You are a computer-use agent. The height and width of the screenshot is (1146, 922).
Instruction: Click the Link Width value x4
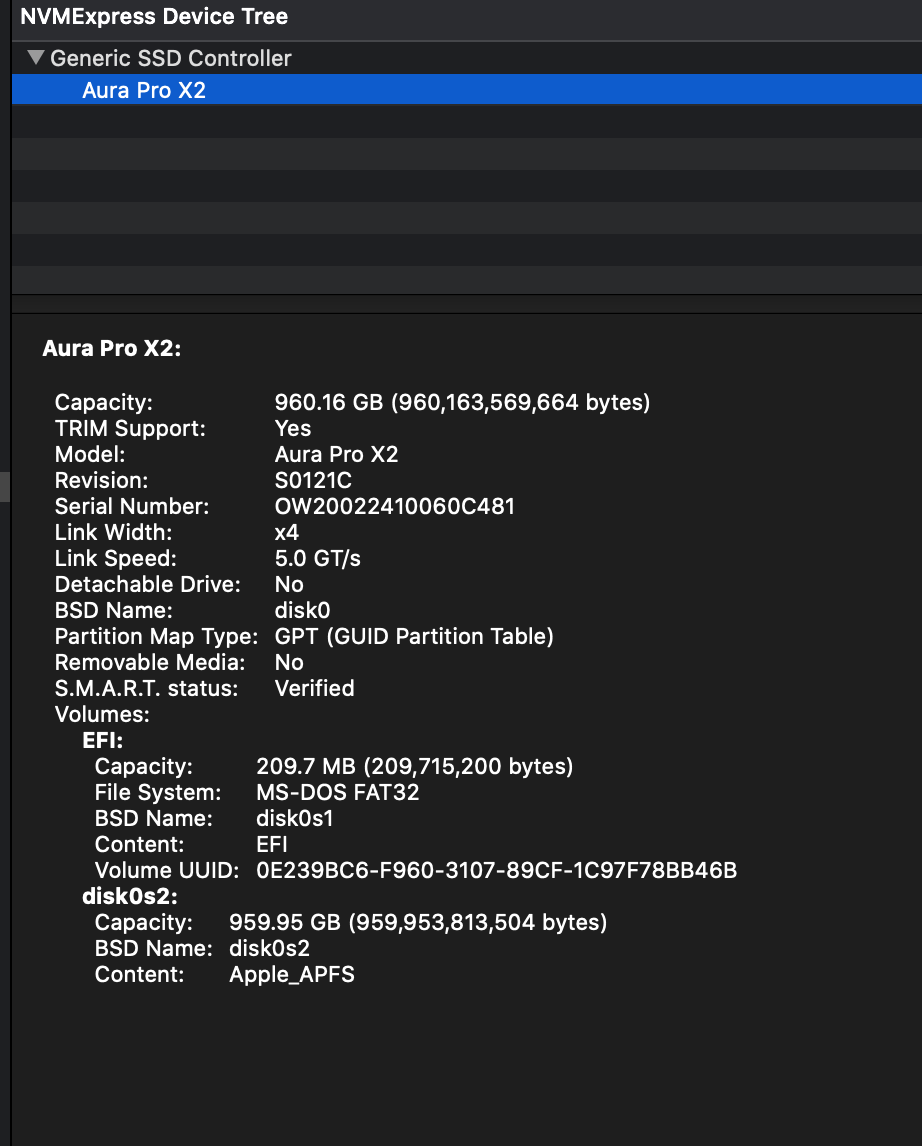[287, 533]
